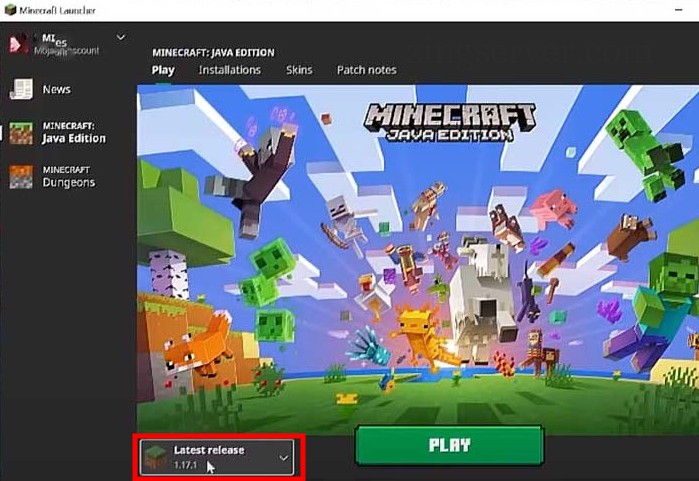Open News in the sidebar
This screenshot has height=481, width=699.
[x=57, y=89]
